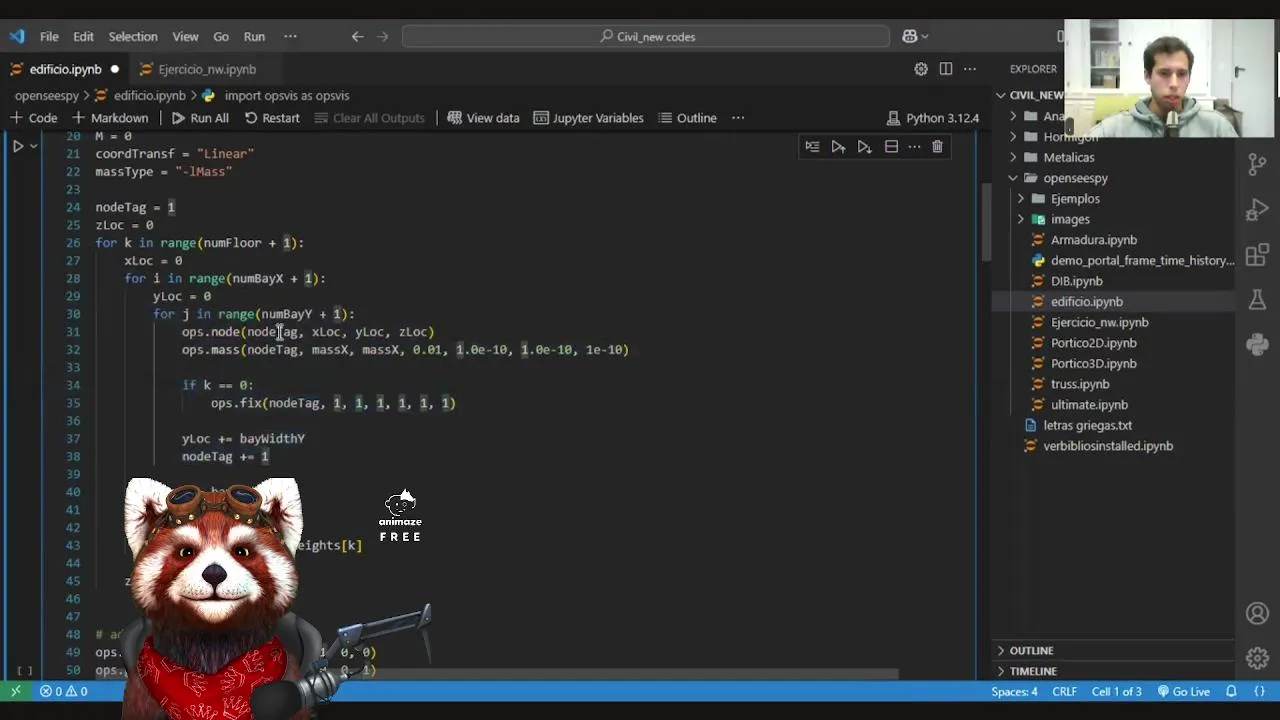
Task: Delete the cell trash icon
Action: (x=937, y=147)
